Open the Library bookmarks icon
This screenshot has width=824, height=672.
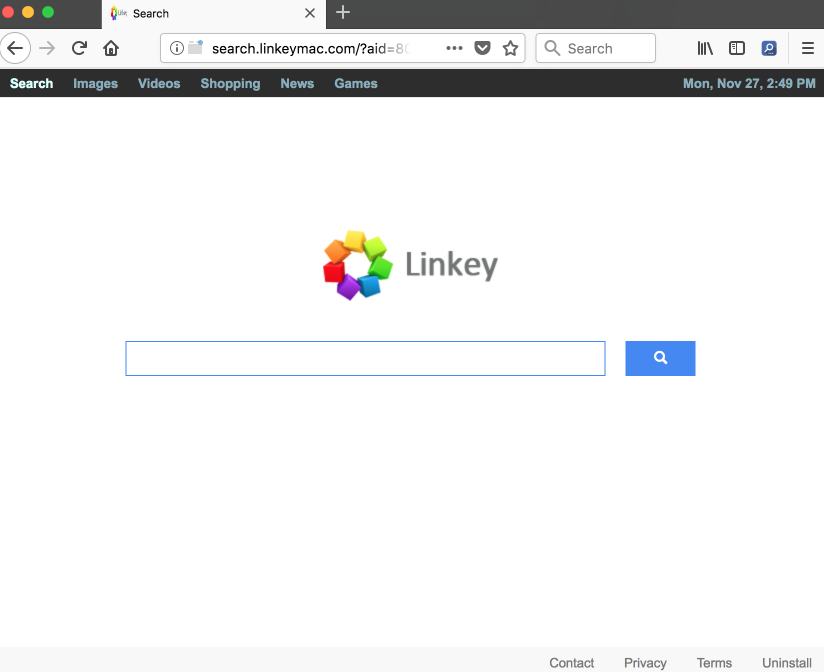(x=705, y=48)
